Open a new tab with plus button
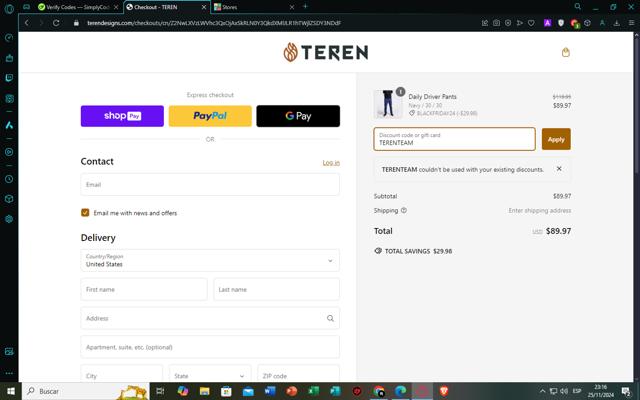640x400 pixels. 305,6
